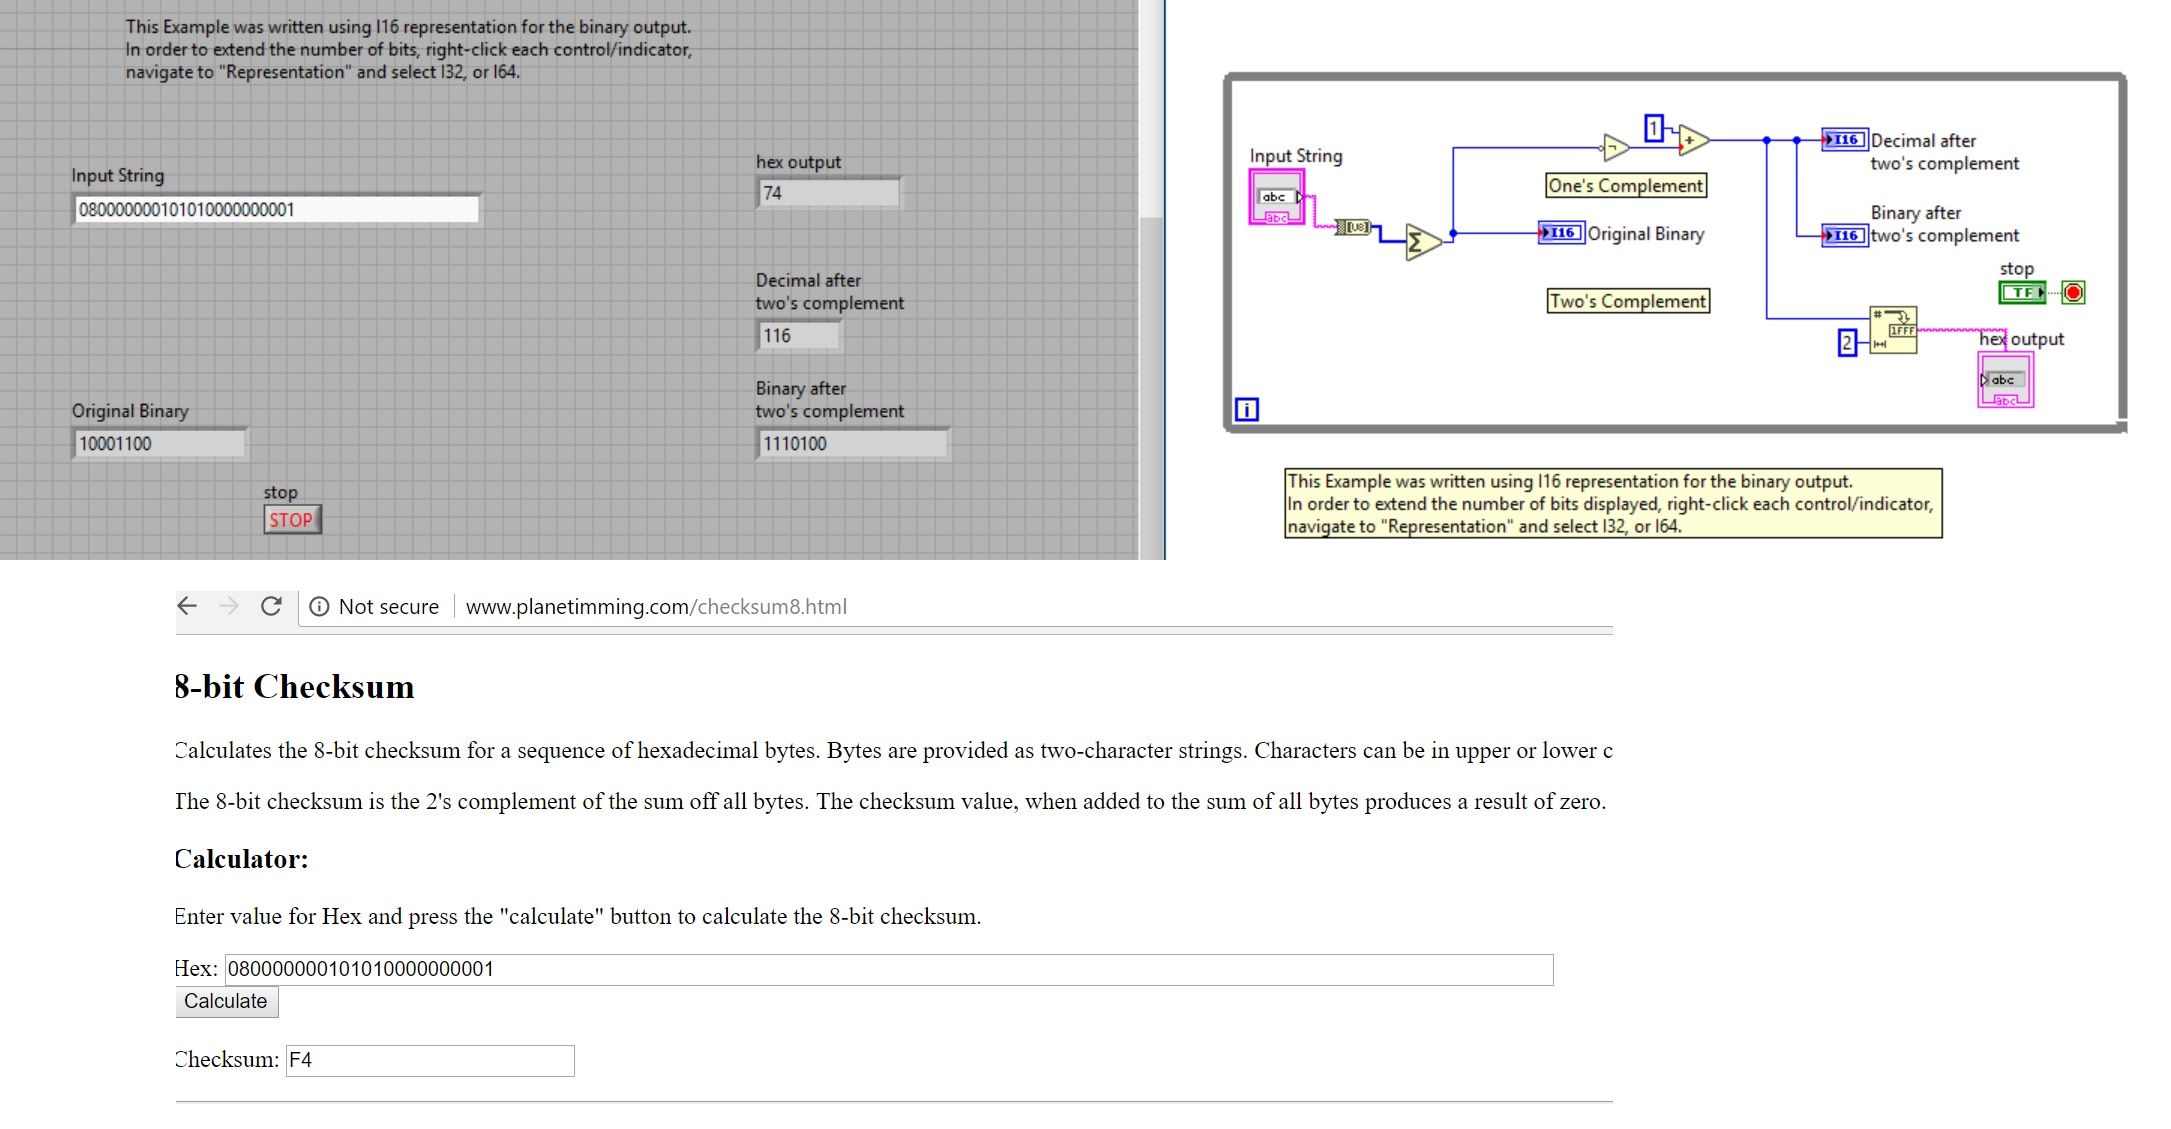Reload the checksum web page
This screenshot has width=2171, height=1129.
[x=271, y=606]
